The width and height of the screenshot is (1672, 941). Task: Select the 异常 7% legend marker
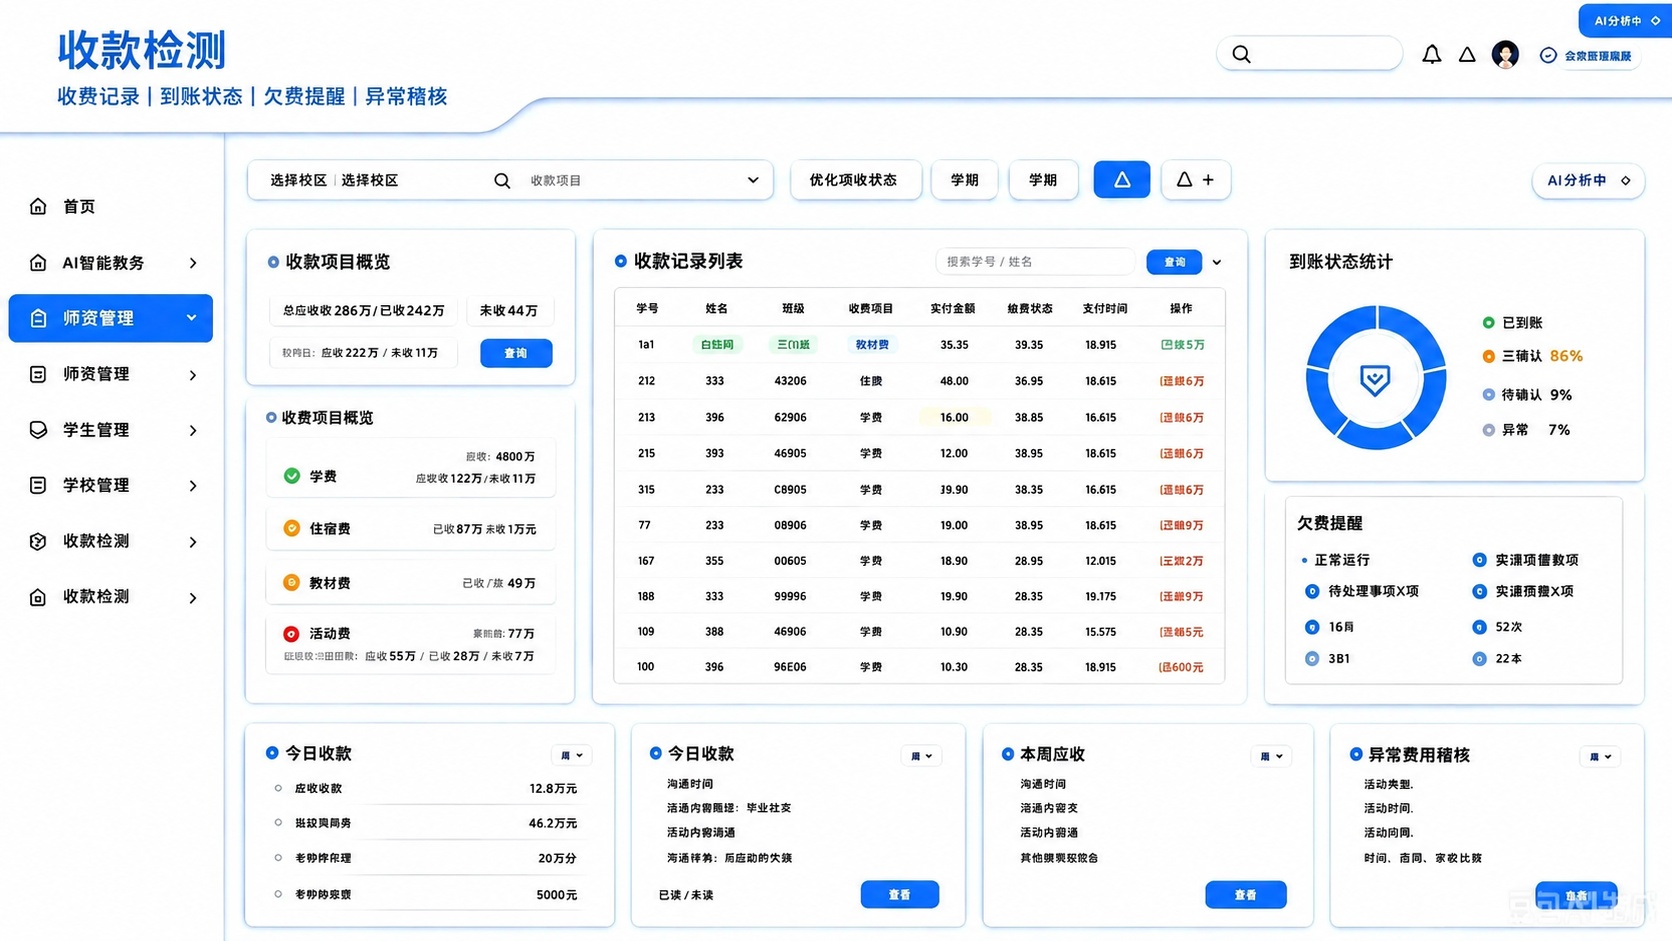[x=1488, y=430]
